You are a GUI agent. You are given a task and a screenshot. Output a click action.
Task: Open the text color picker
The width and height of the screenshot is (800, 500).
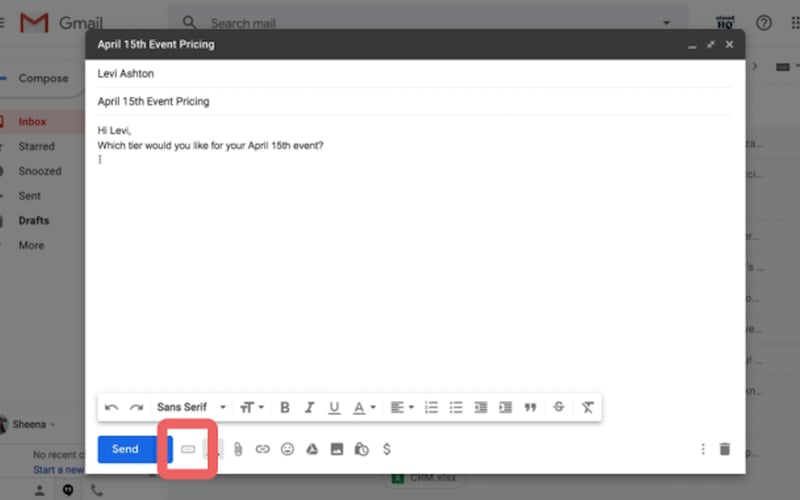364,408
